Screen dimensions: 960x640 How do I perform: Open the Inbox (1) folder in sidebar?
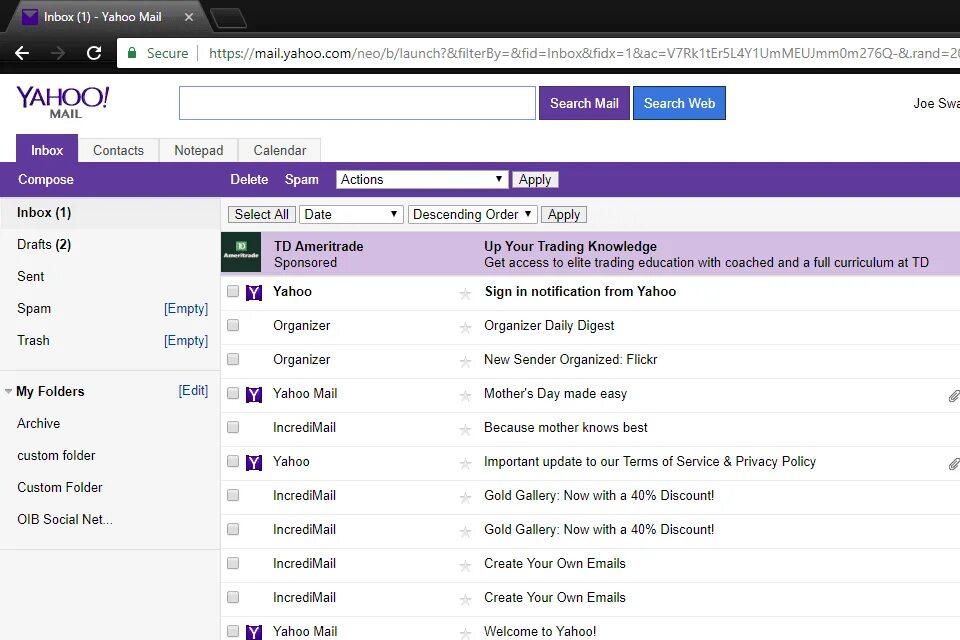coord(44,213)
